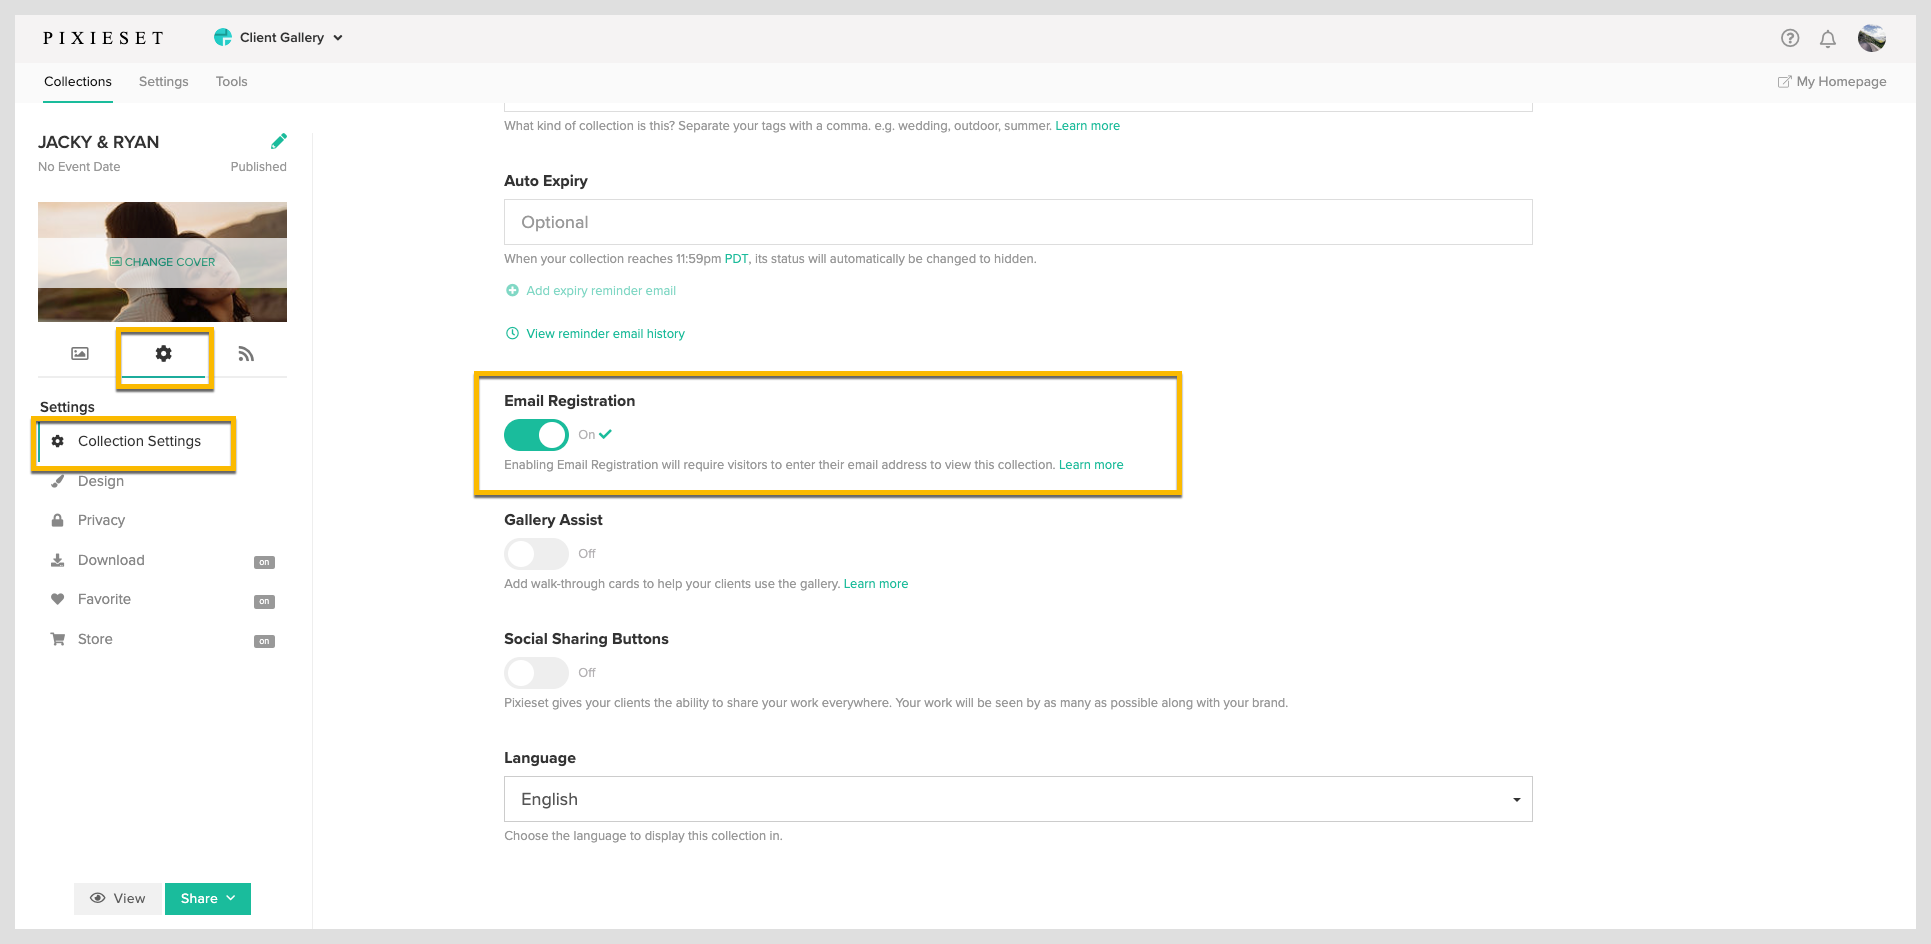Switch to the Settings top tab
The width and height of the screenshot is (1931, 944).
[x=164, y=82]
